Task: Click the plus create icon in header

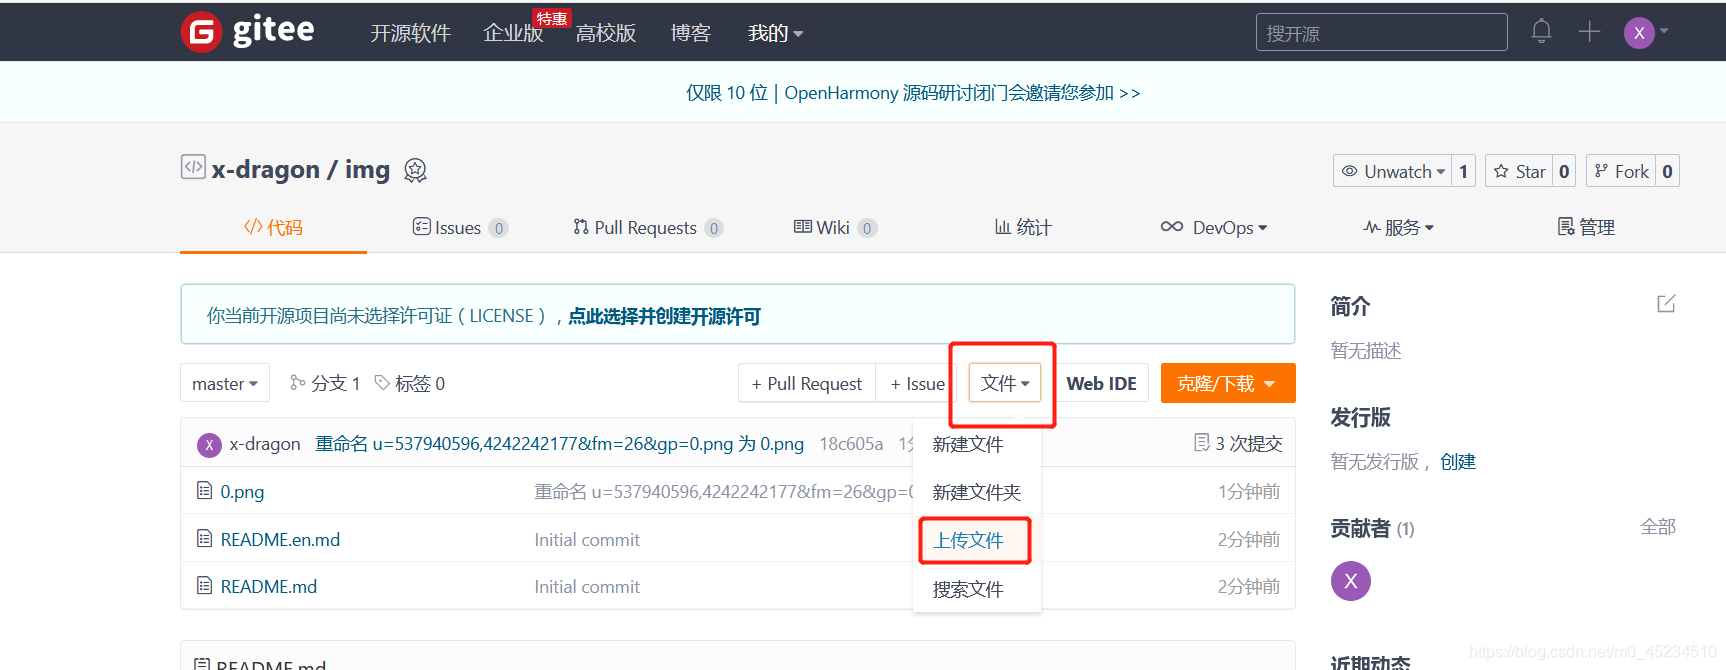Action: (1589, 32)
